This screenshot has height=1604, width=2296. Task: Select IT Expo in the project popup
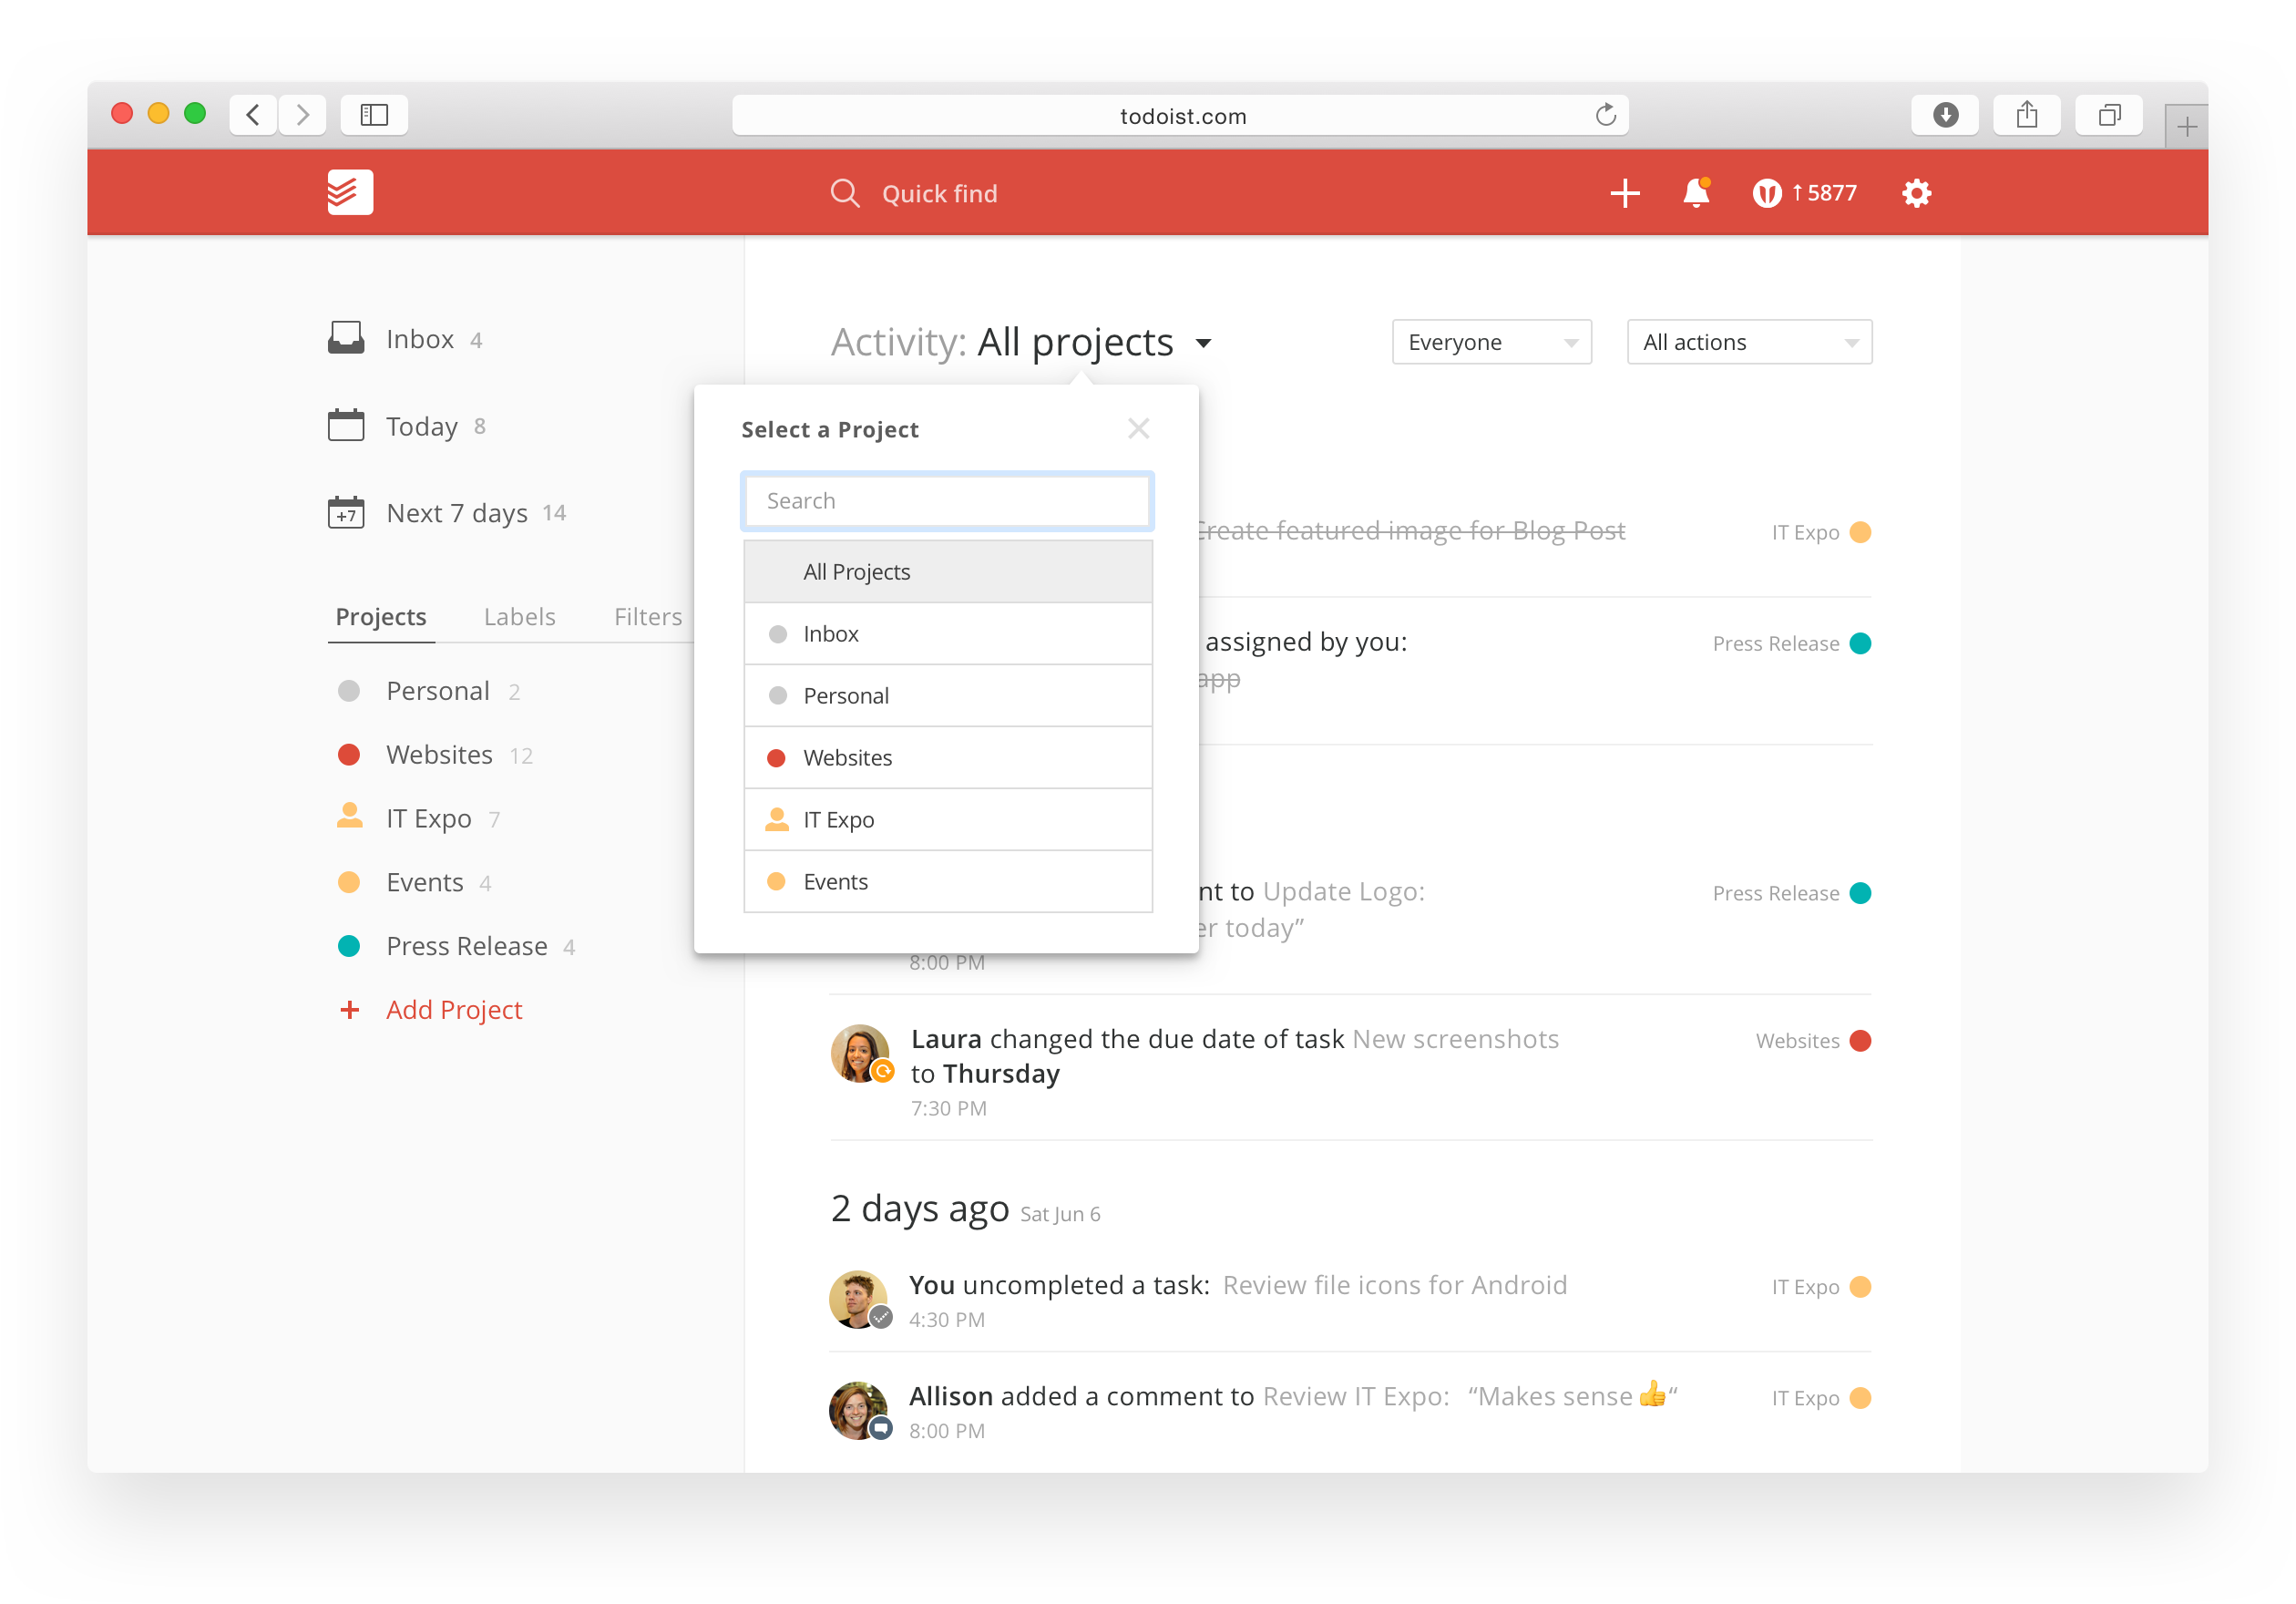pyautogui.click(x=948, y=820)
